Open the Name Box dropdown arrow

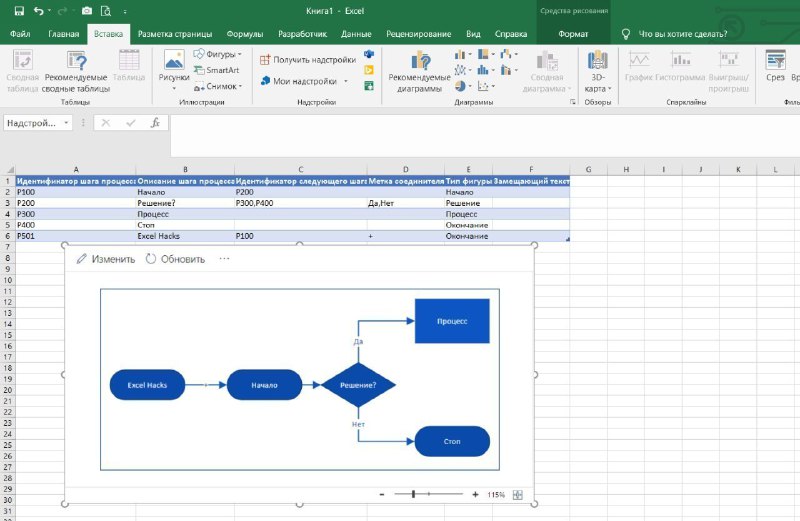click(x=66, y=123)
